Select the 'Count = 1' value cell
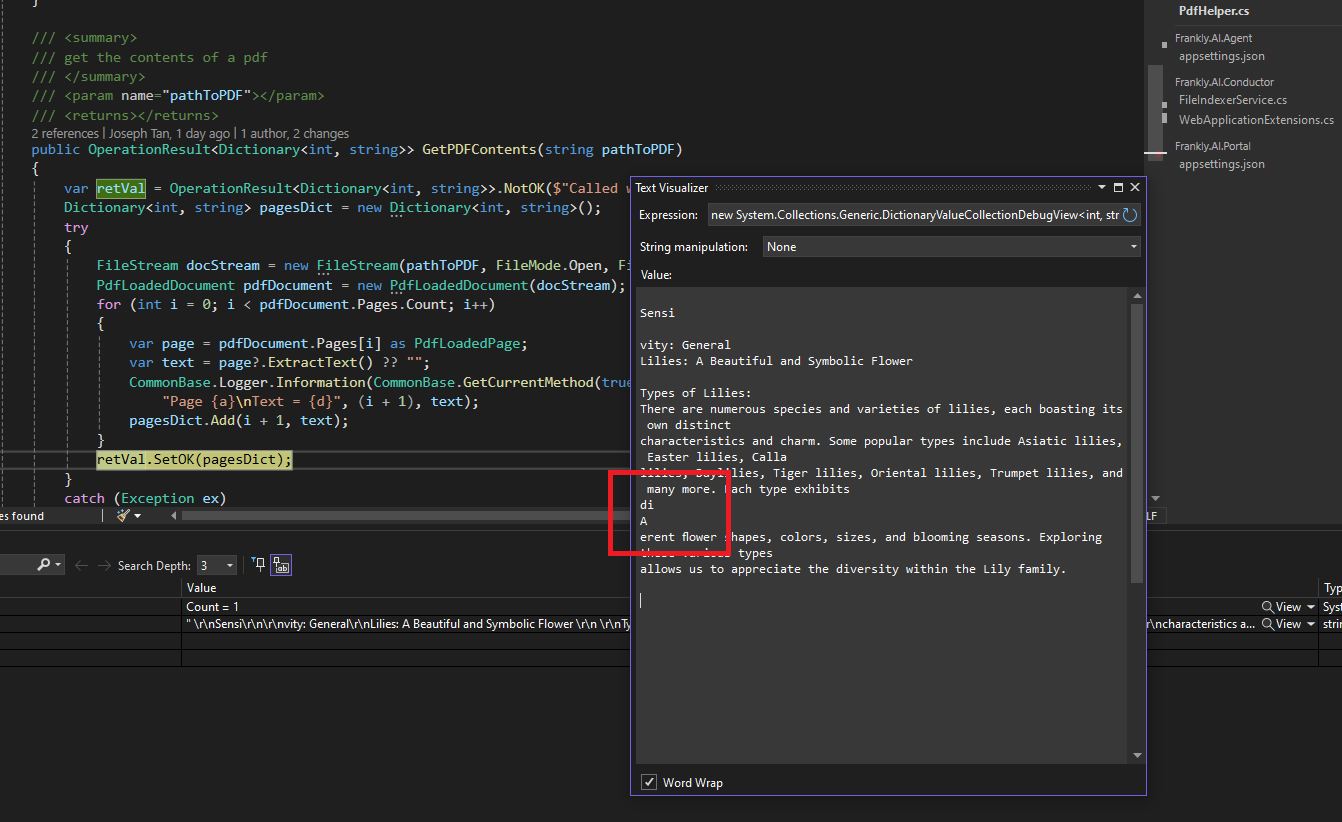The width and height of the screenshot is (1342, 822). pyautogui.click(x=212, y=607)
